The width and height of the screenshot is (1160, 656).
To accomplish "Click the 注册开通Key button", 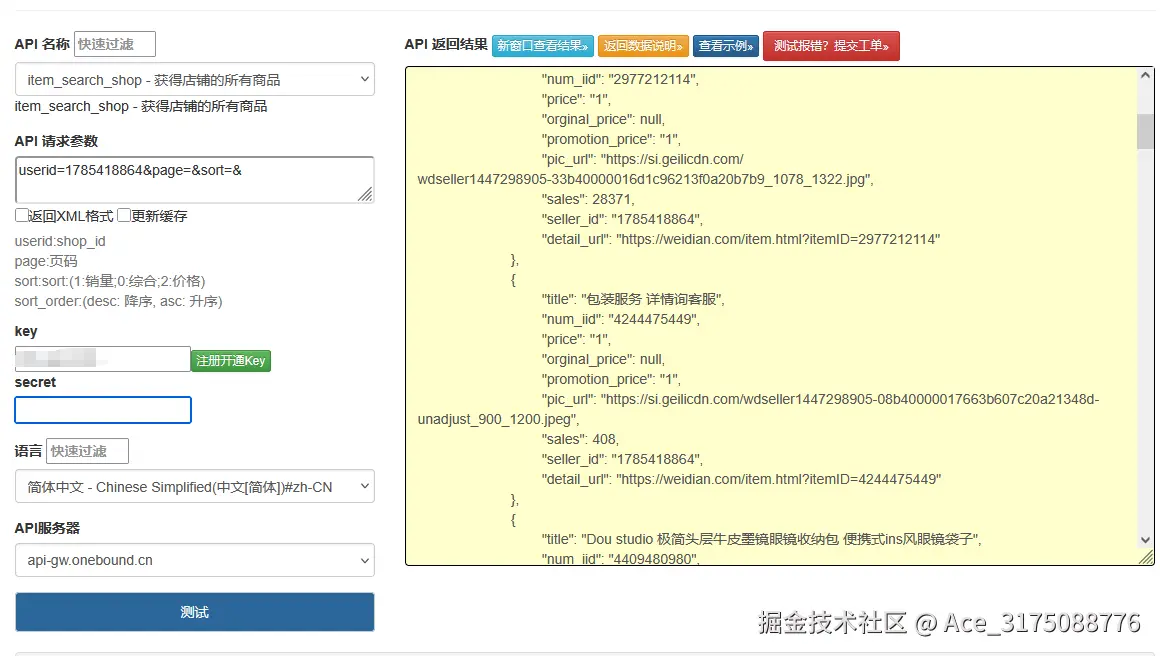I will click(x=231, y=360).
